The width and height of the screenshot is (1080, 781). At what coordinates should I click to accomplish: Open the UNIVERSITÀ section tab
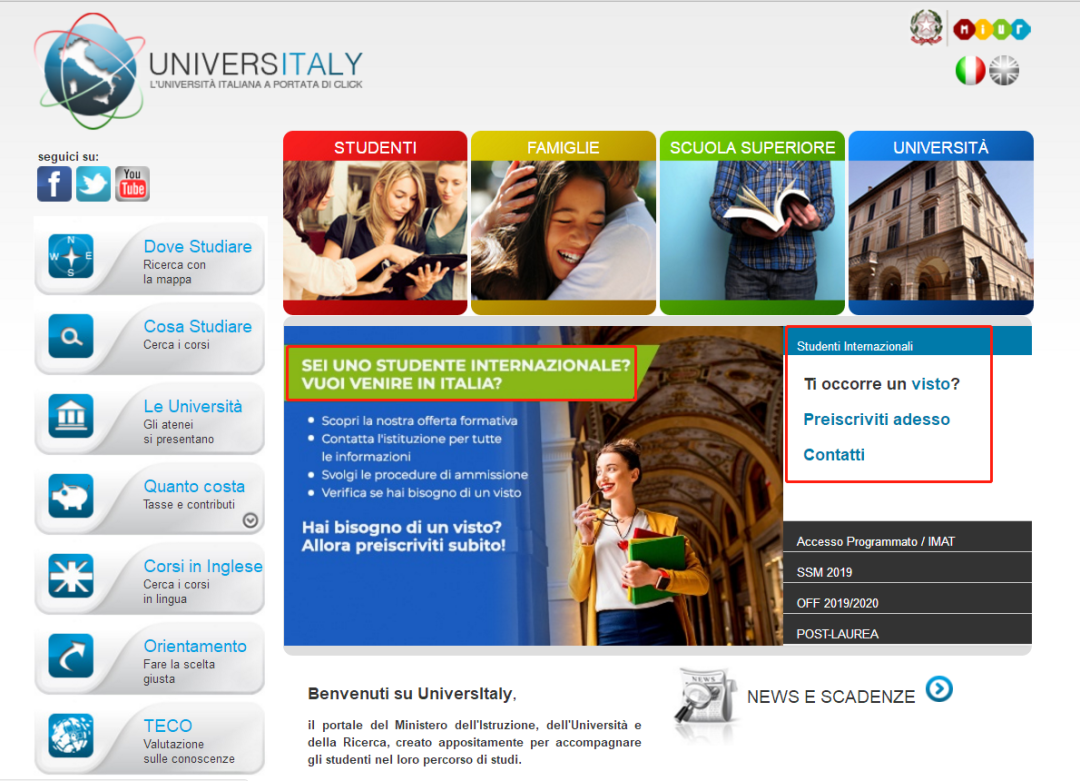pos(941,147)
